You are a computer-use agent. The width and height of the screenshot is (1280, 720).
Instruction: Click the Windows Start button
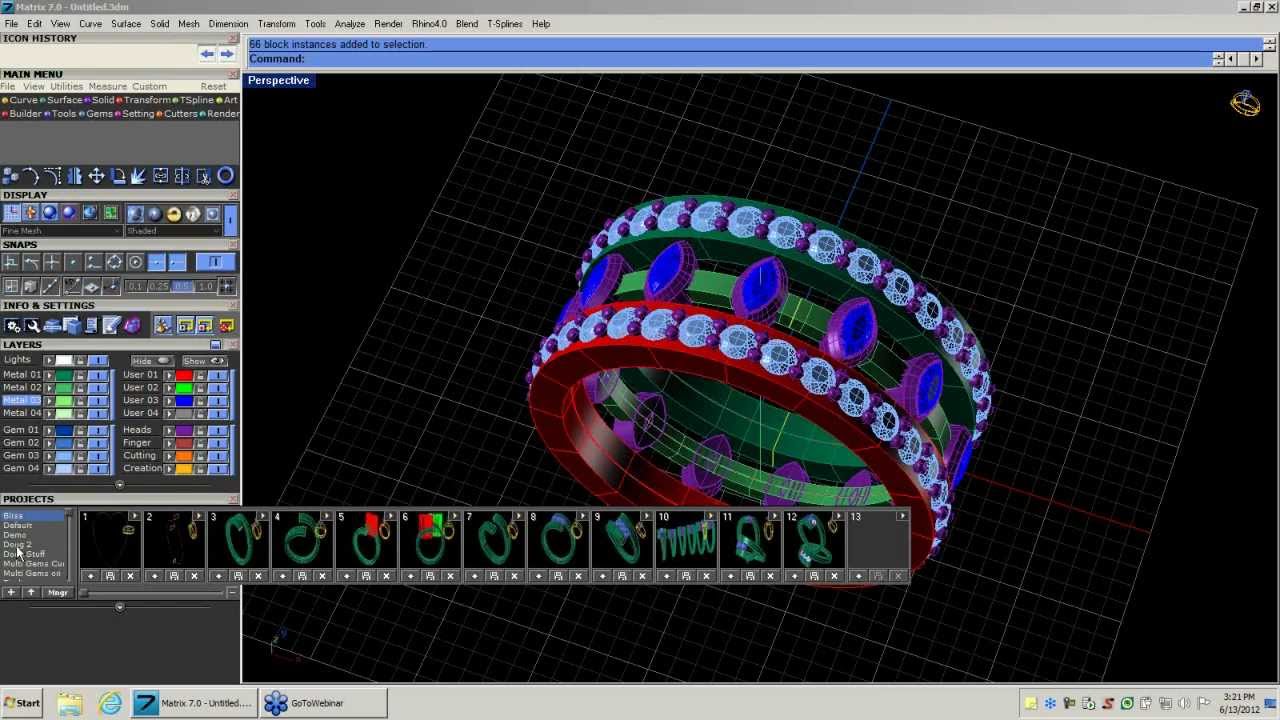22,703
